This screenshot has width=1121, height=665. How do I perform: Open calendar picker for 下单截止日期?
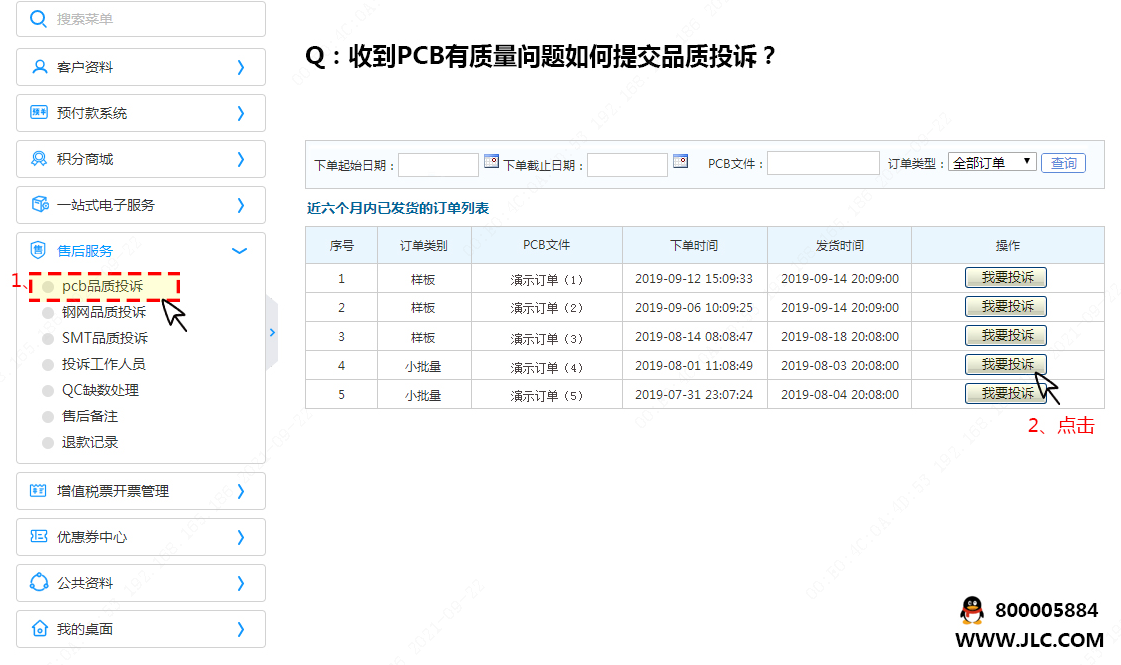[x=680, y=161]
